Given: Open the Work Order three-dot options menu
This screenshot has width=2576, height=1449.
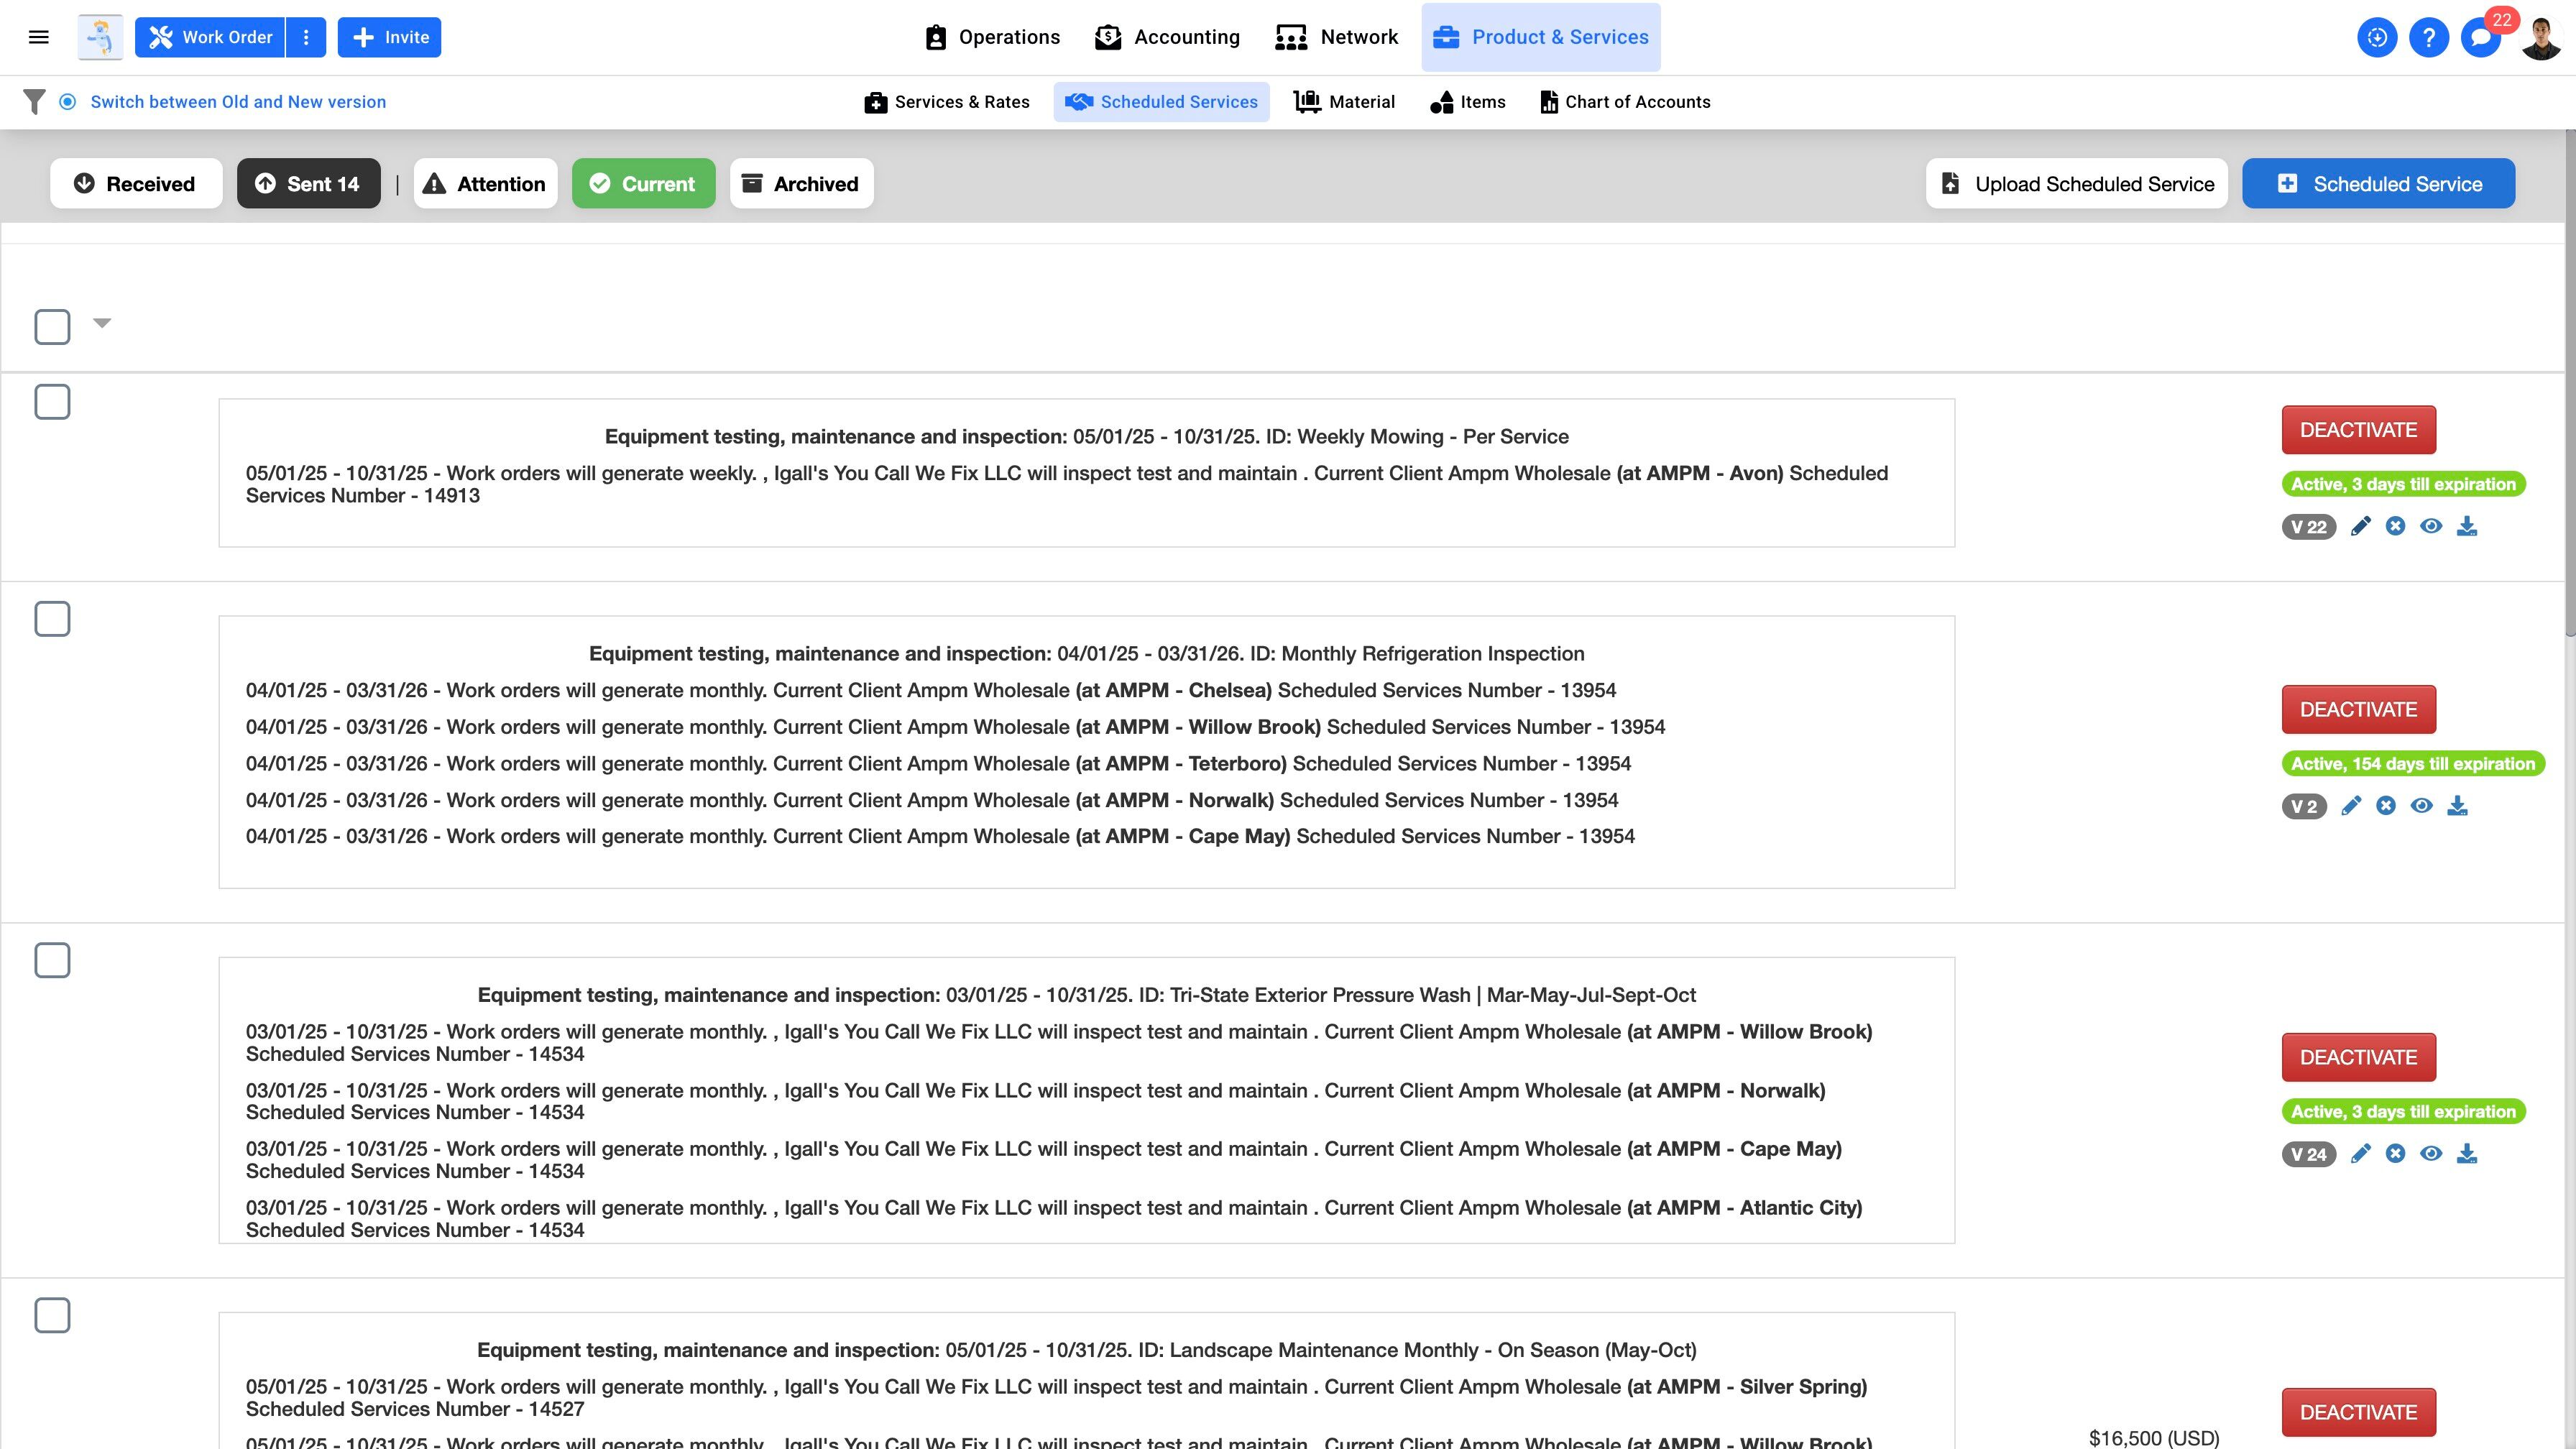Looking at the screenshot, I should tap(306, 37).
